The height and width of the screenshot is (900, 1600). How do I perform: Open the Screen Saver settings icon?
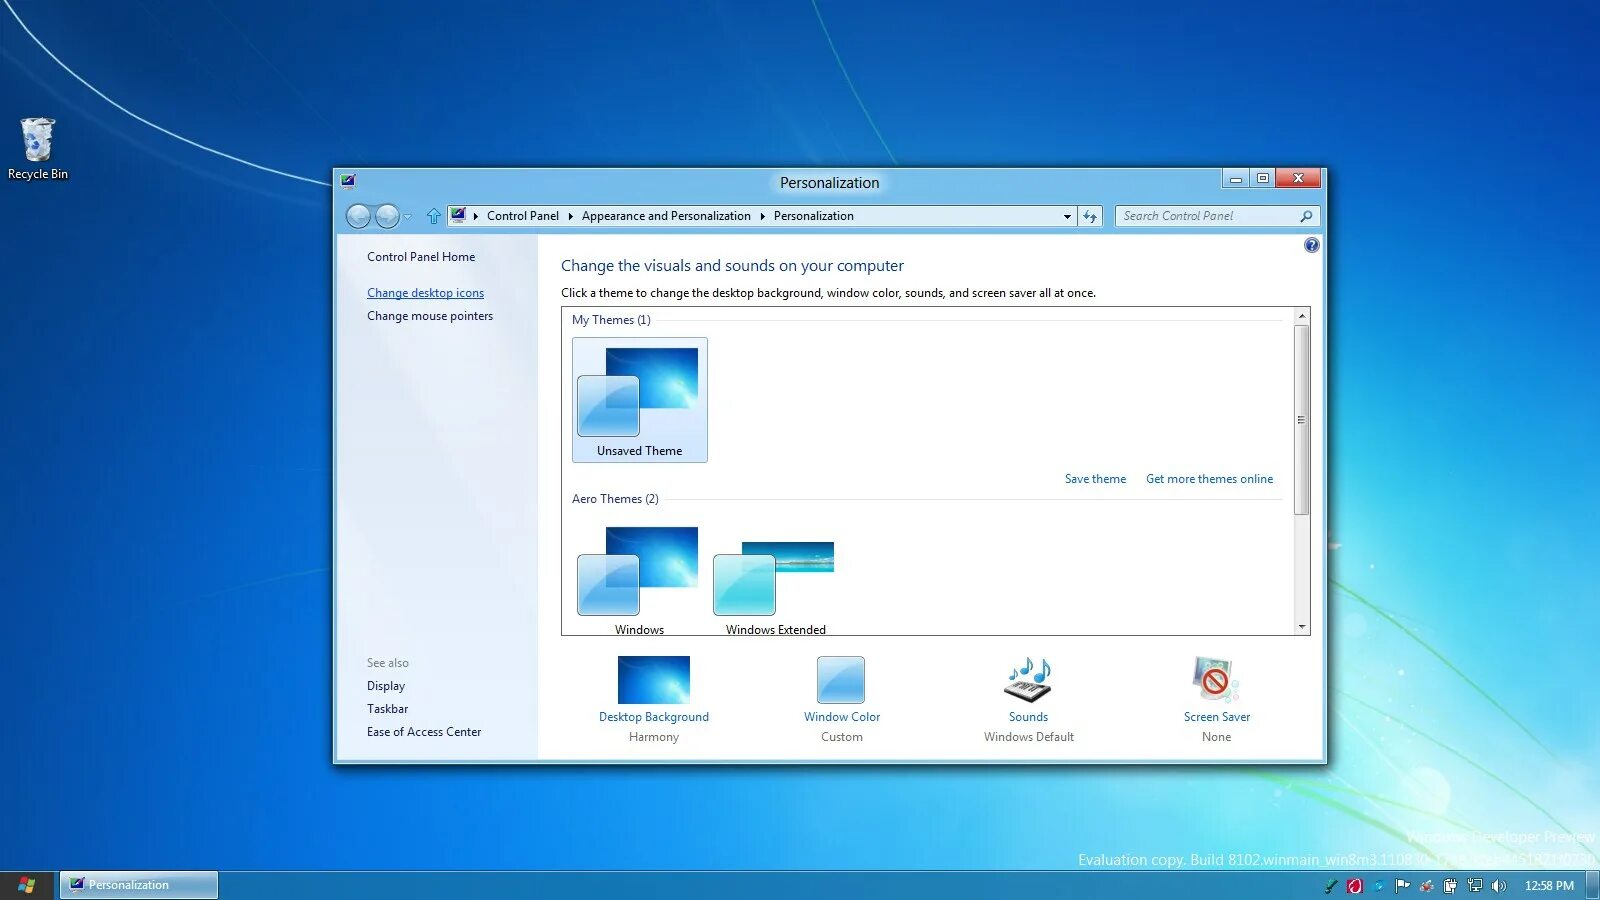coord(1215,680)
